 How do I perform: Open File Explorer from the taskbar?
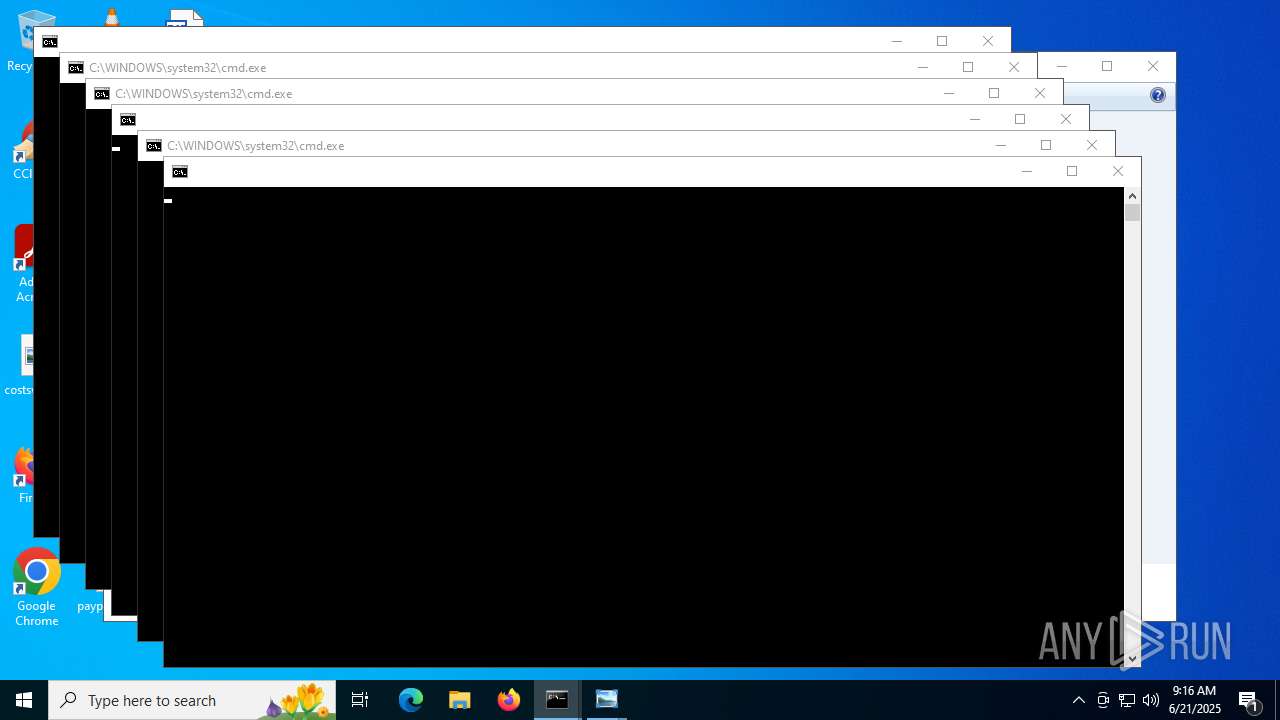tap(460, 700)
